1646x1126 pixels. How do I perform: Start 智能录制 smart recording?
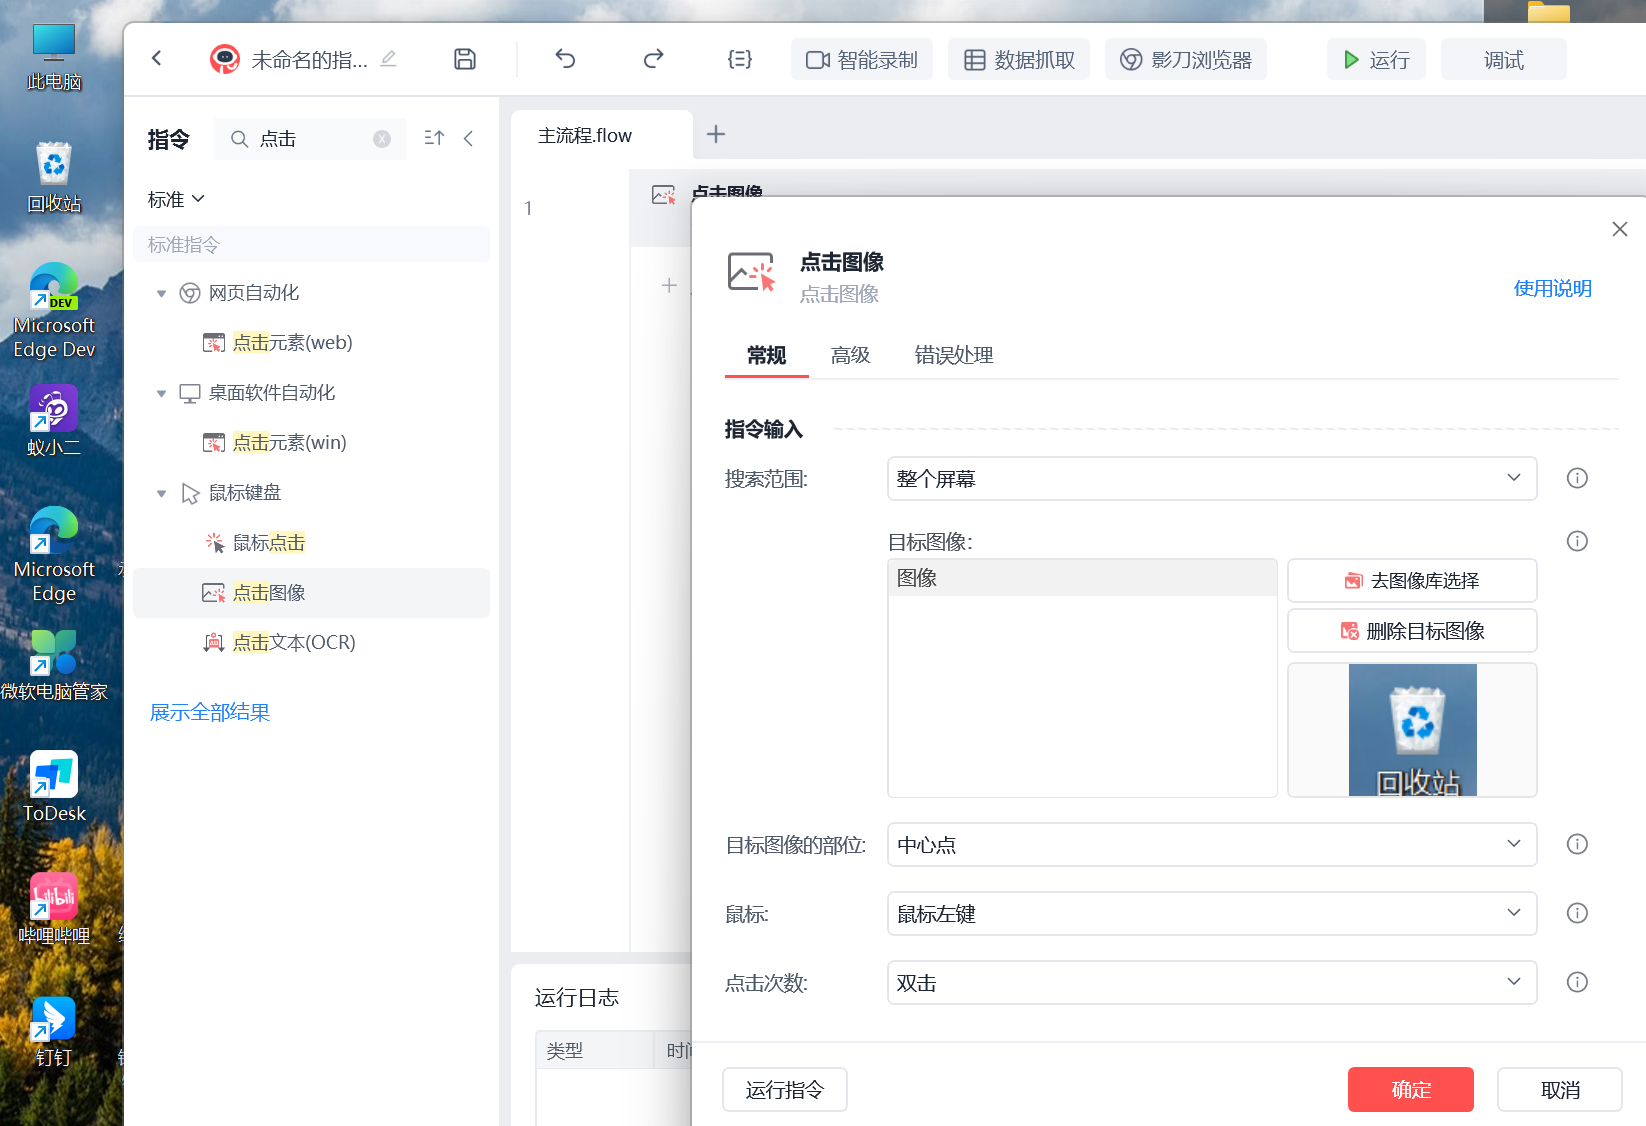pyautogui.click(x=862, y=60)
